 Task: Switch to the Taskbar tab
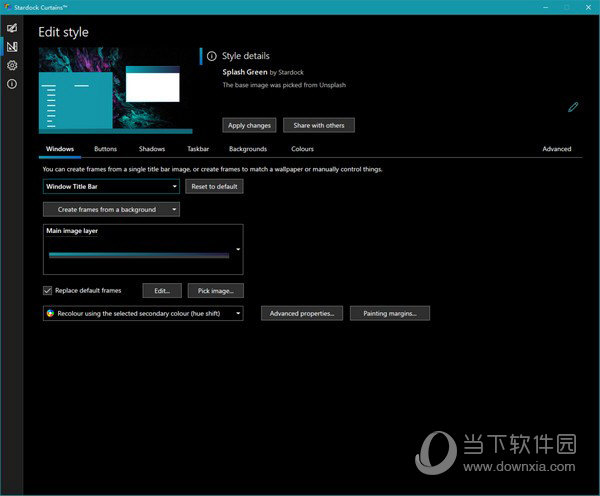pyautogui.click(x=198, y=149)
